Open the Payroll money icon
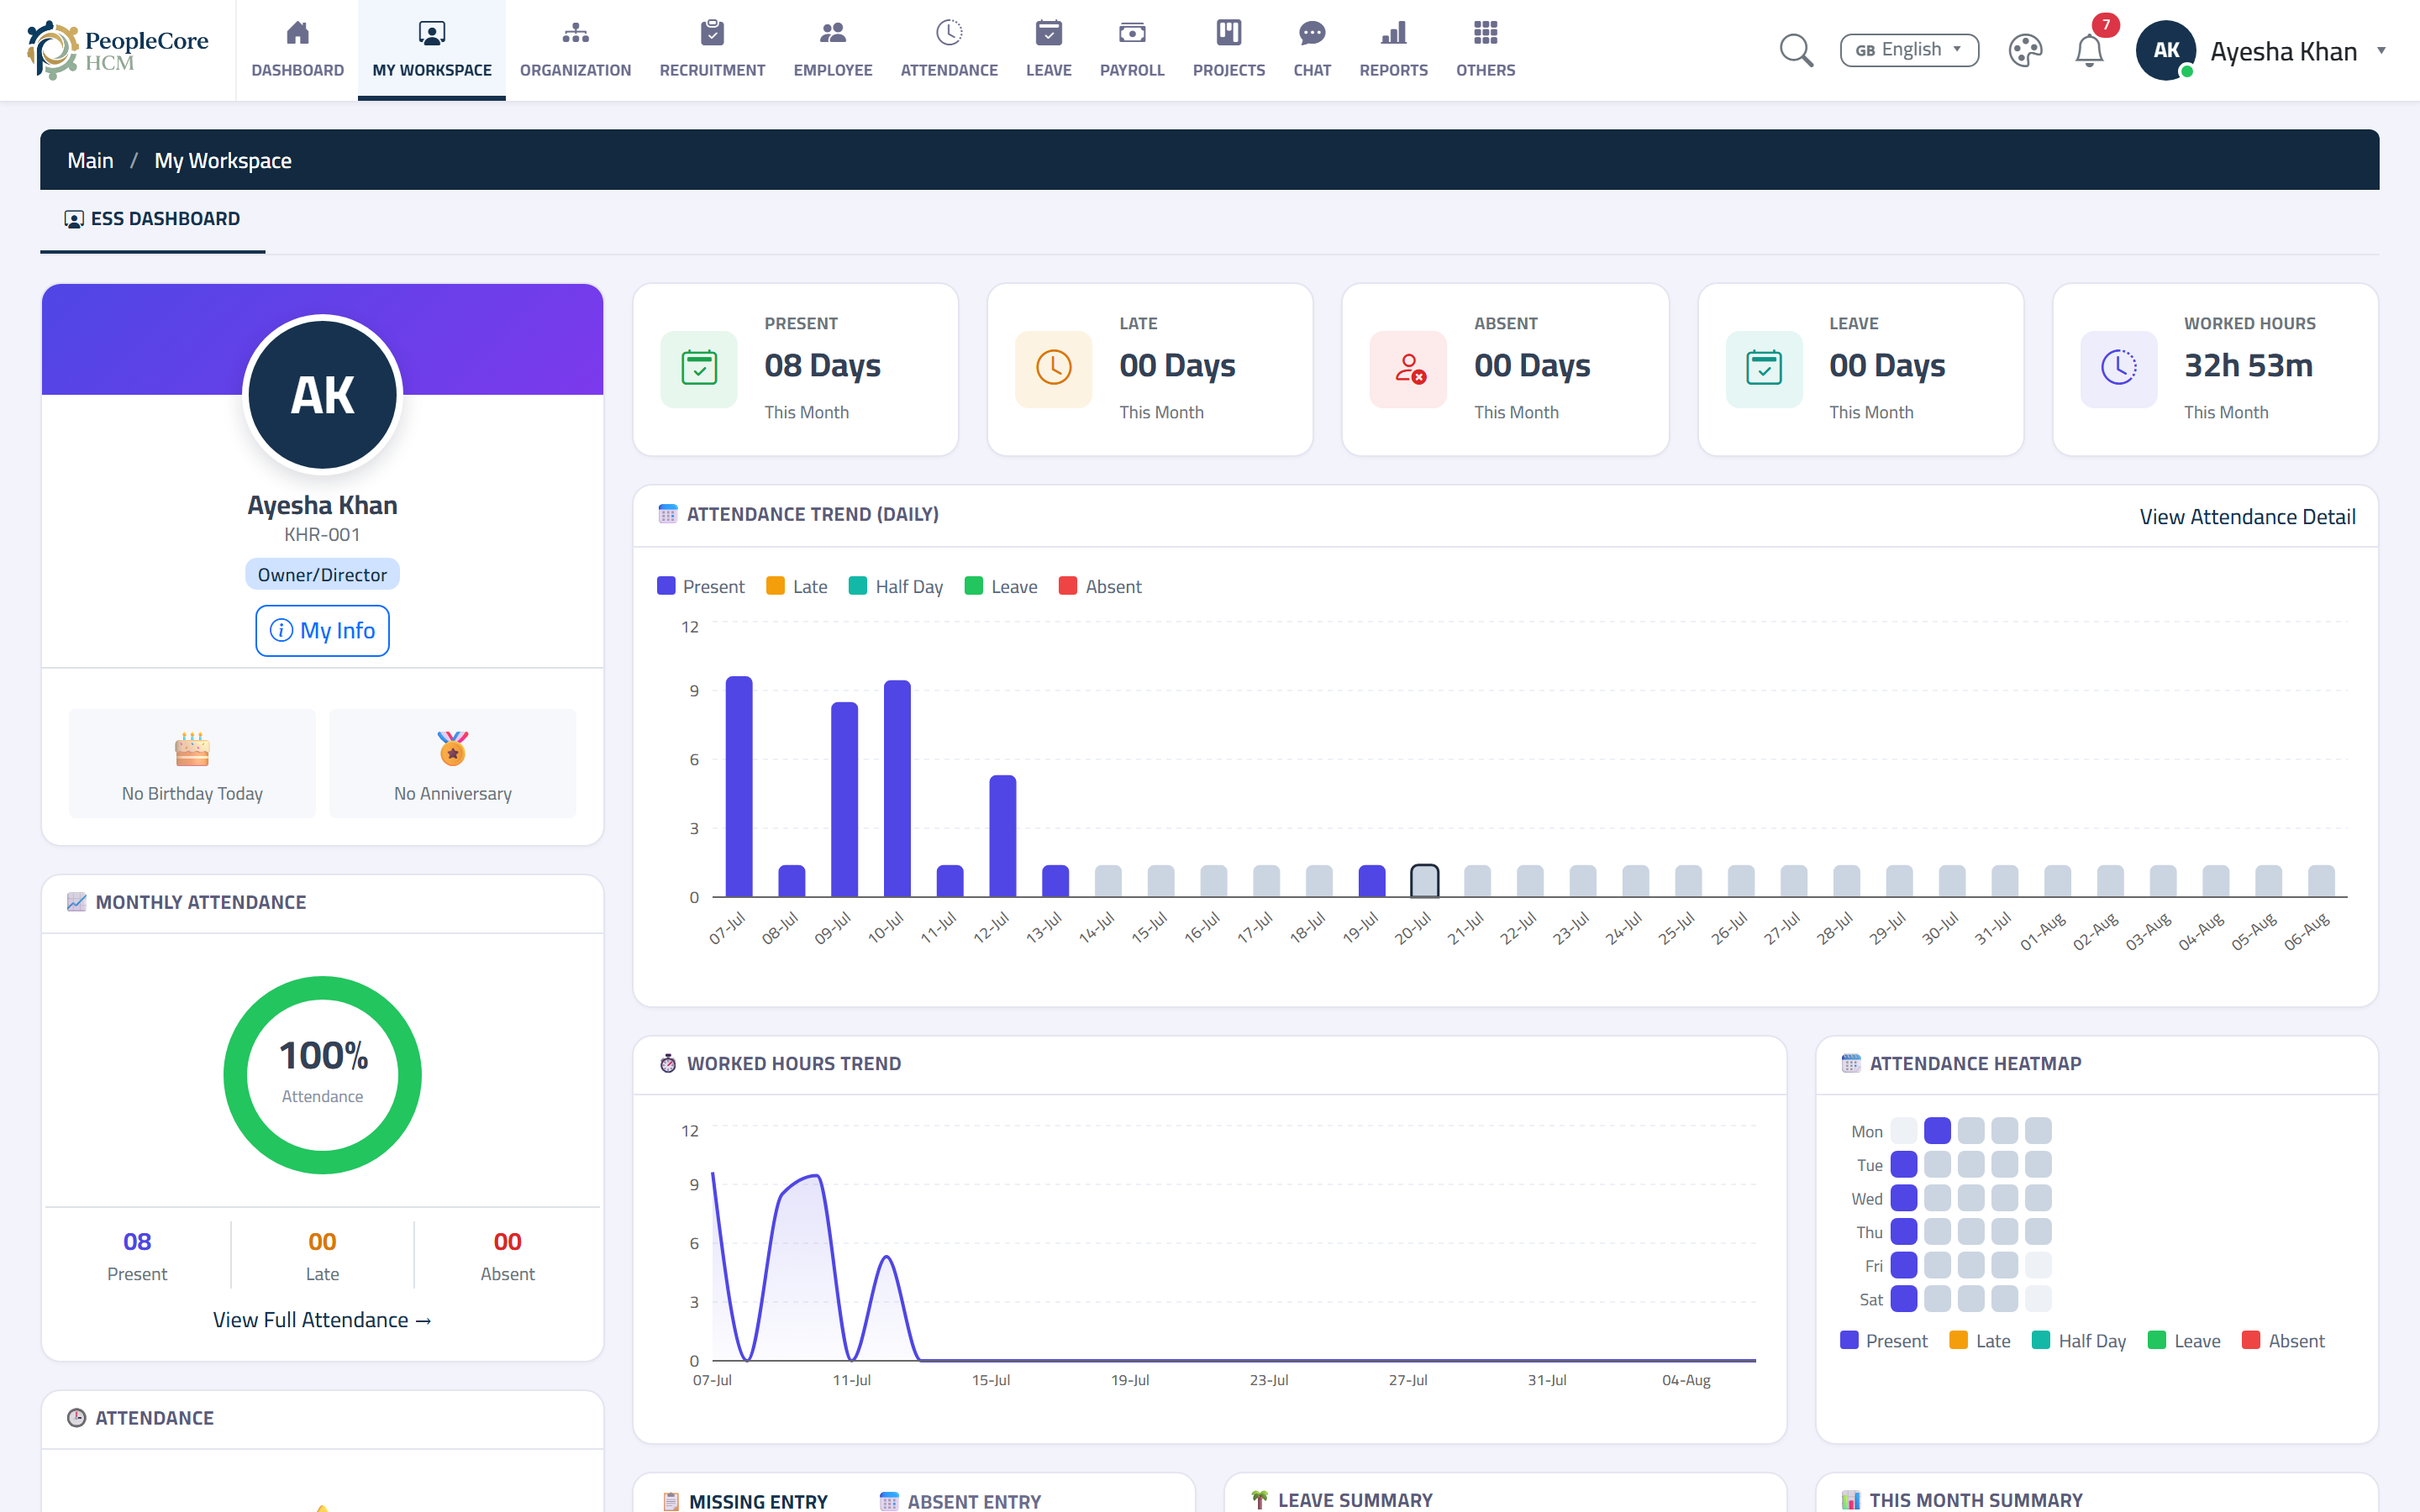The image size is (2420, 1512). (1132, 33)
